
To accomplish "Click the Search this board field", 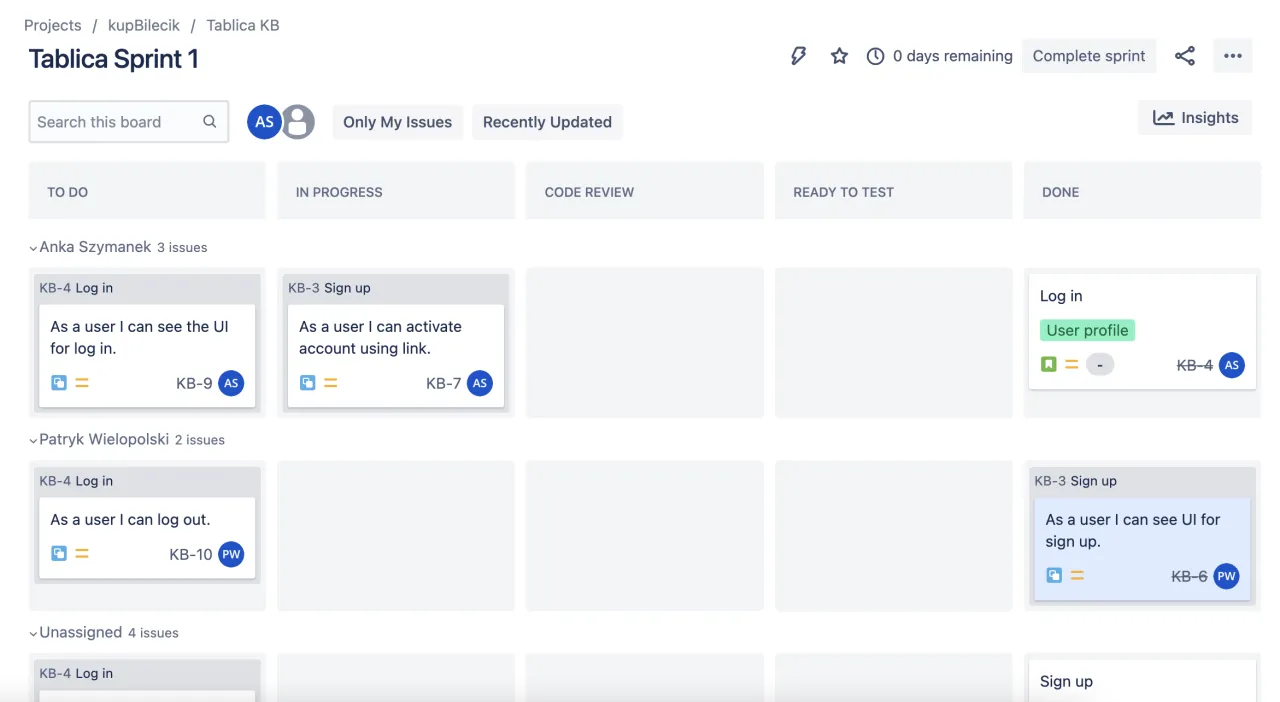I will point(118,122).
